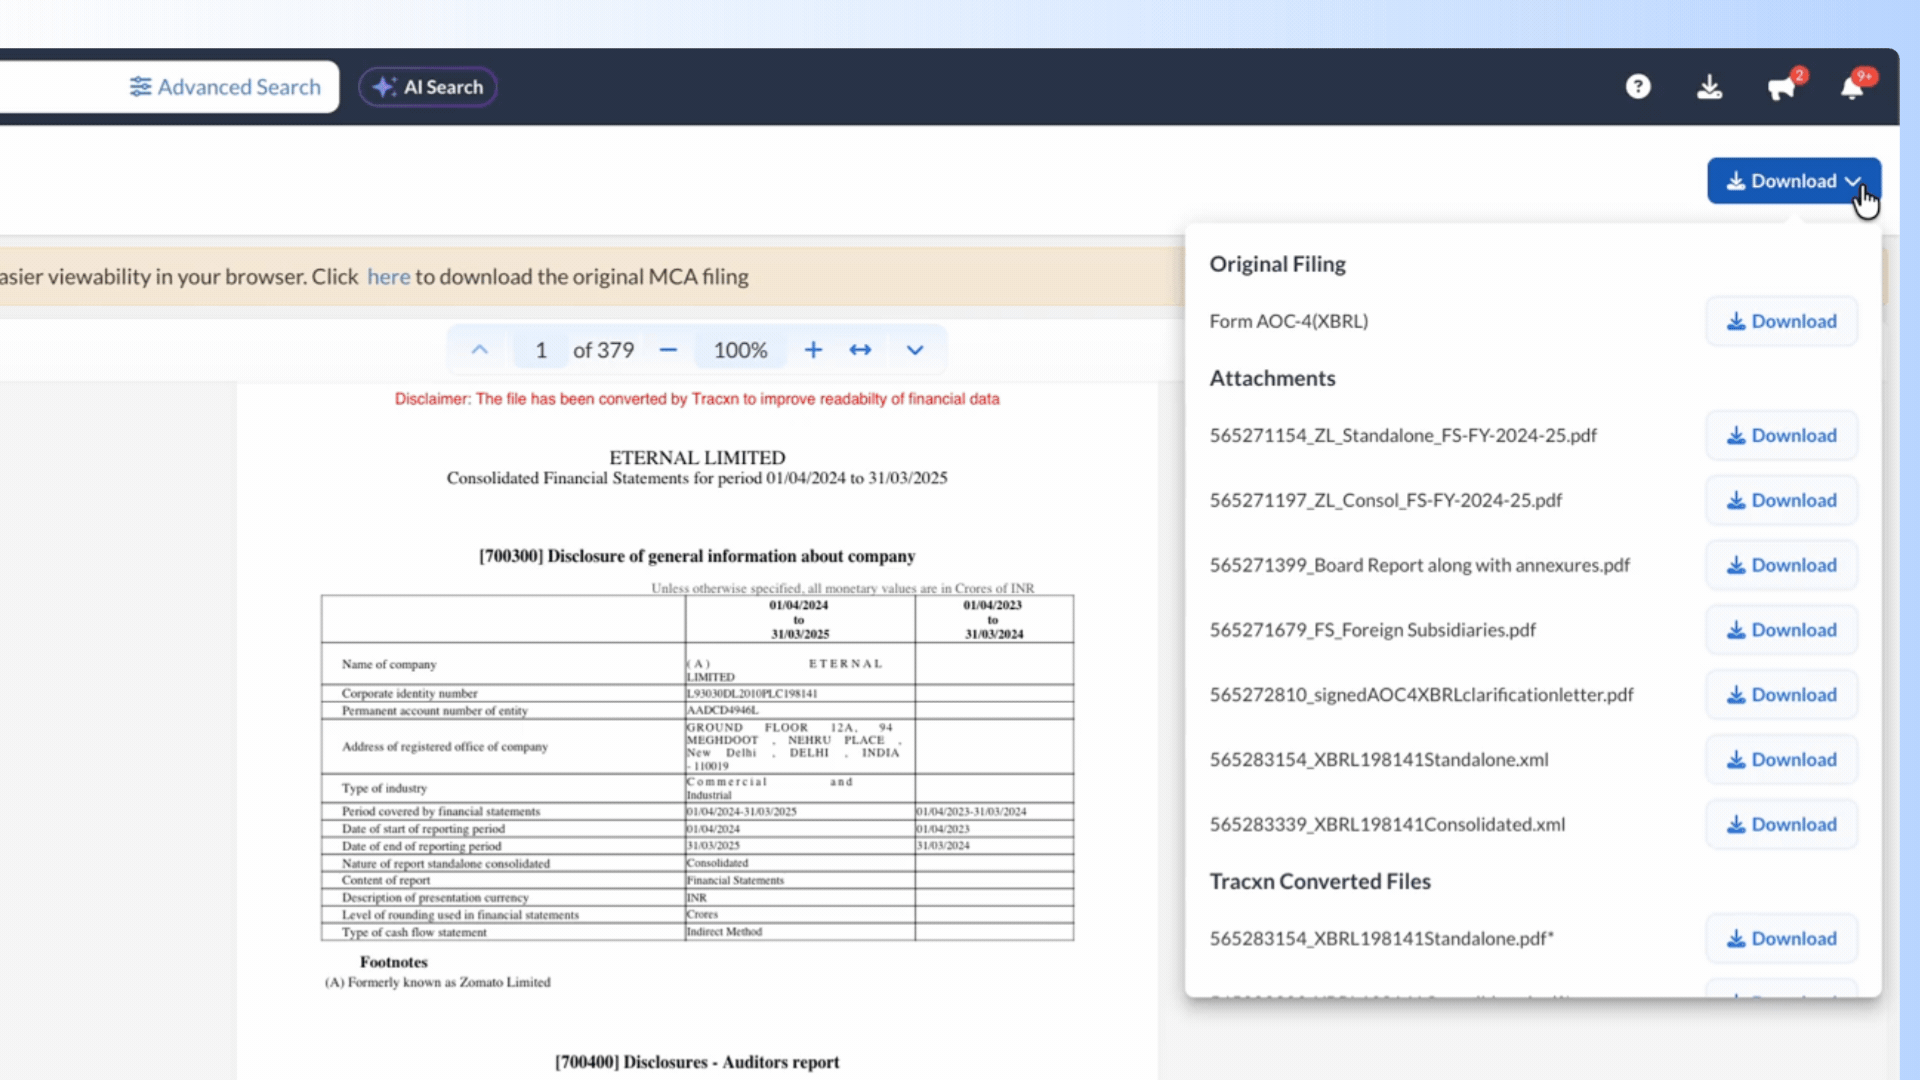This screenshot has height=1080, width=1920.
Task: Open the downloads tray icon in header
Action: [x=1709, y=87]
